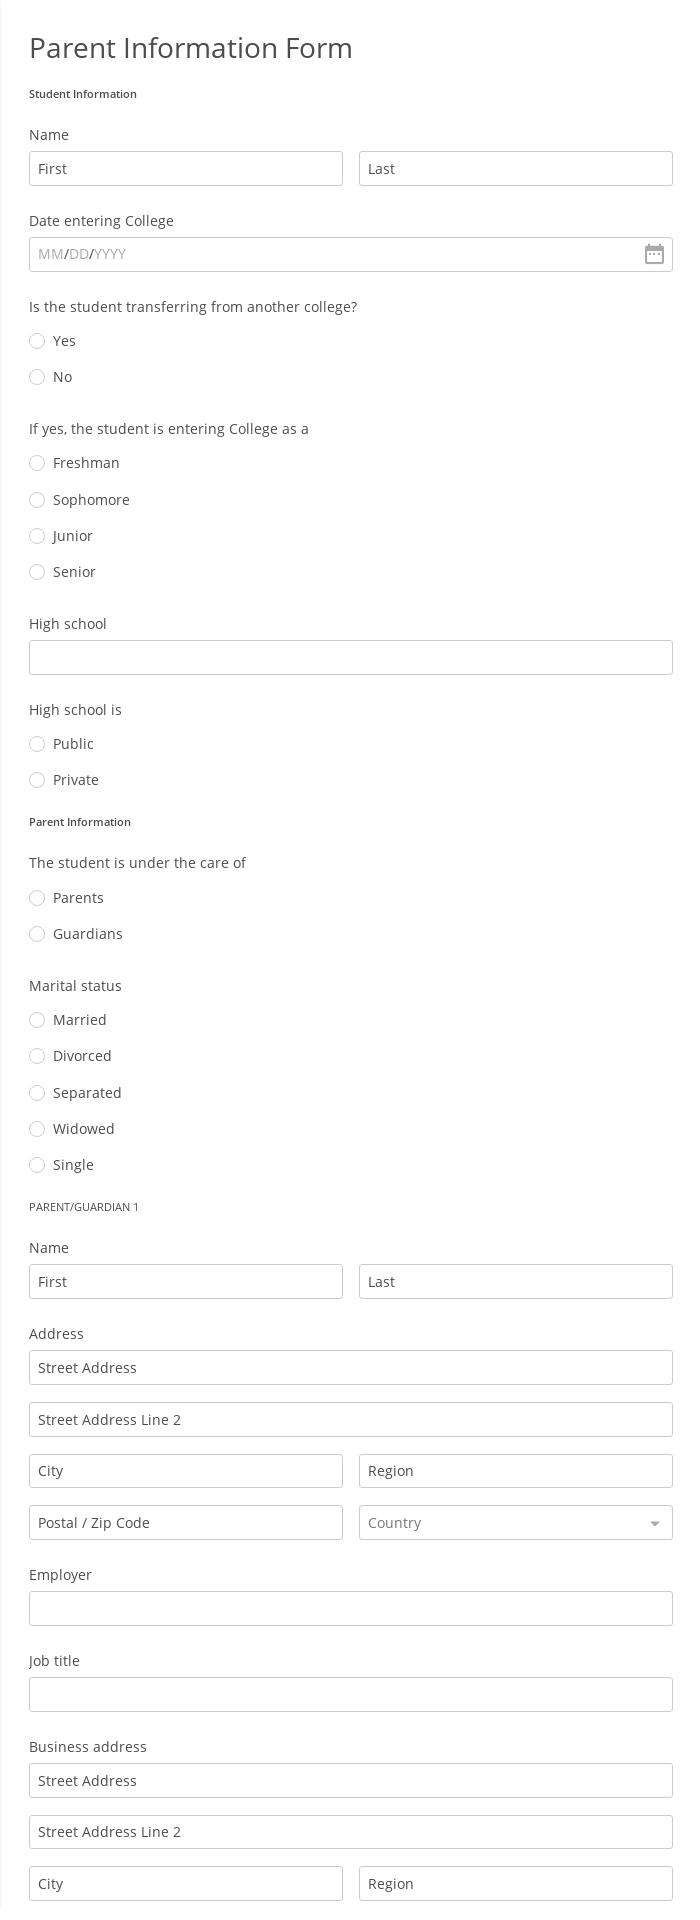Image resolution: width=700 pixels, height=1920 pixels.
Task: Click the student First name field
Action: [x=185, y=168]
